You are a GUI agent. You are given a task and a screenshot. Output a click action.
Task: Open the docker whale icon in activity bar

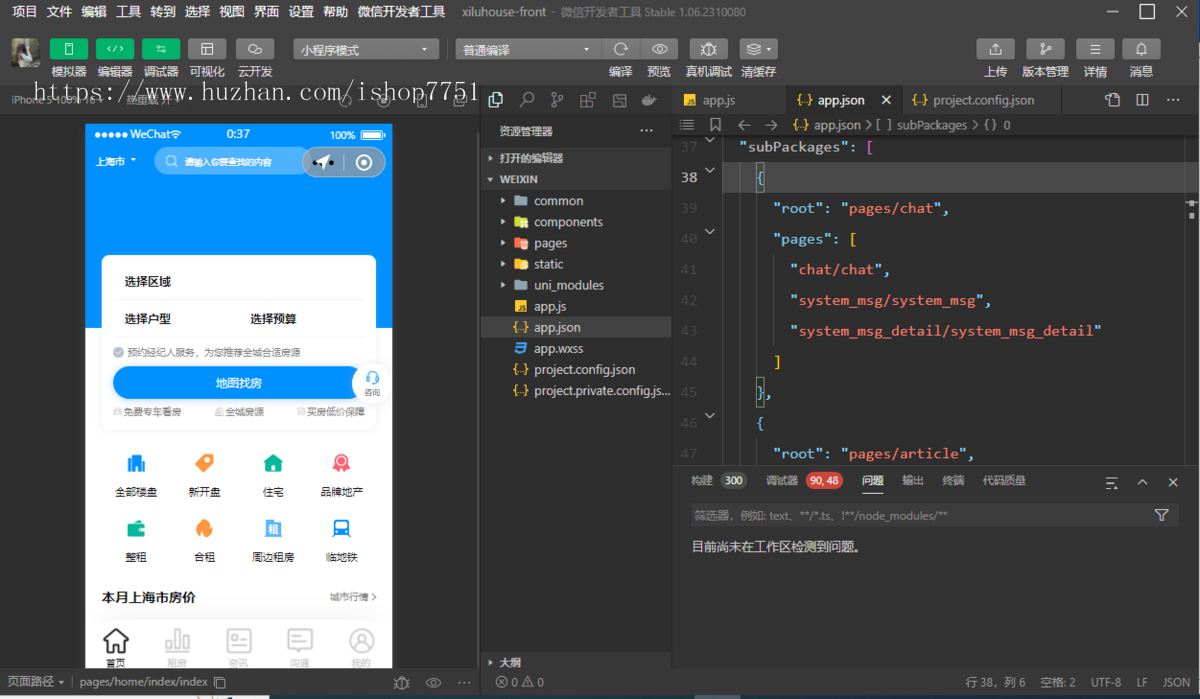pos(649,100)
